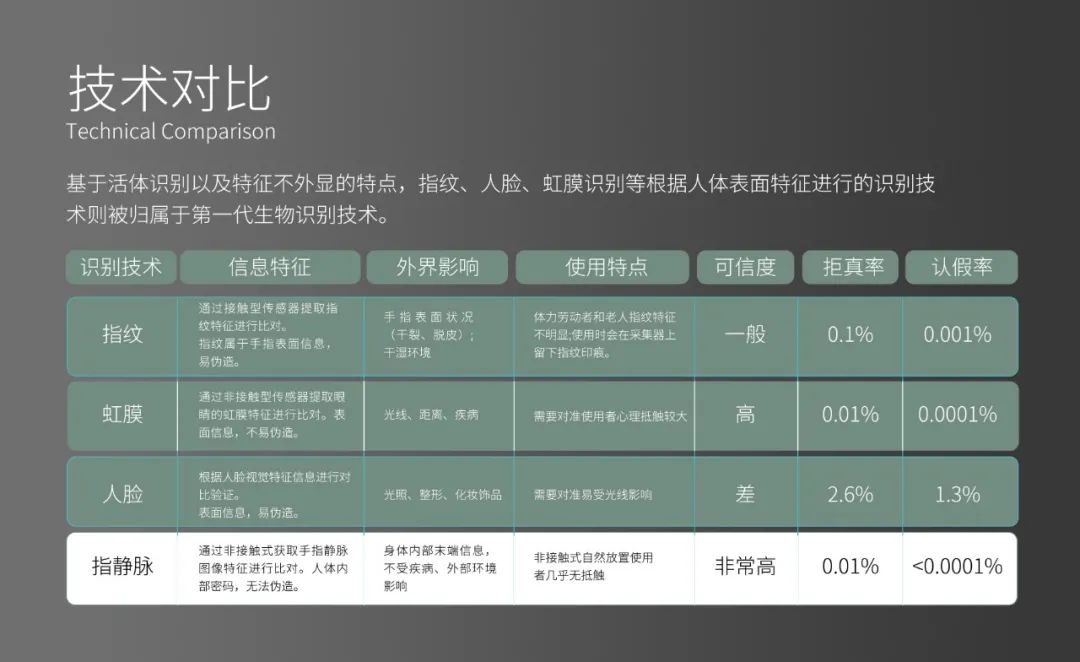
Task: Click the 差 credibility value
Action: (745, 494)
